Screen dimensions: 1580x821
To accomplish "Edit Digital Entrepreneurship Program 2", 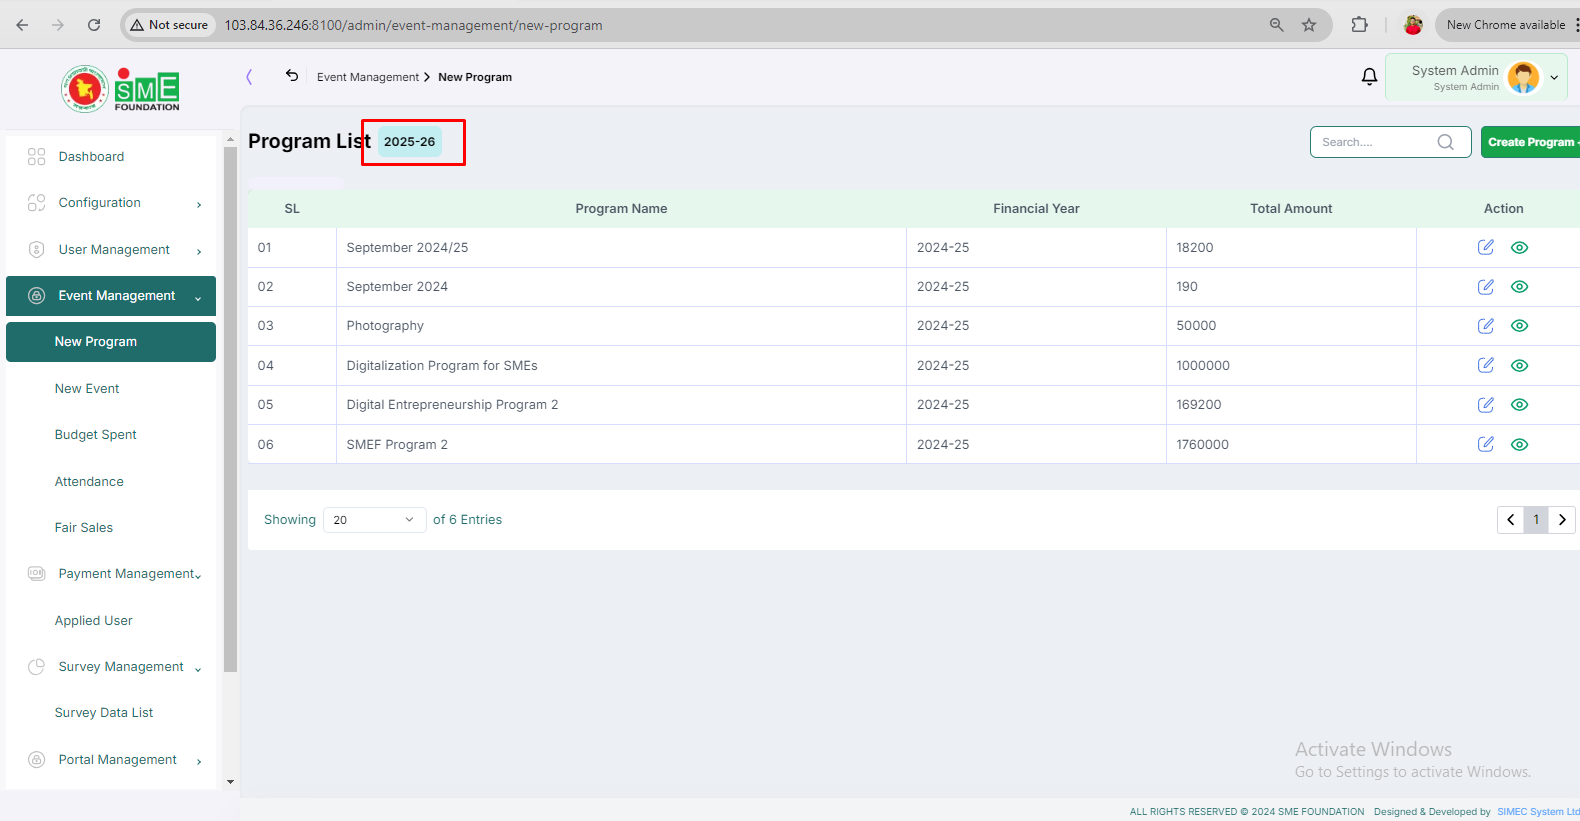I will (1485, 404).
